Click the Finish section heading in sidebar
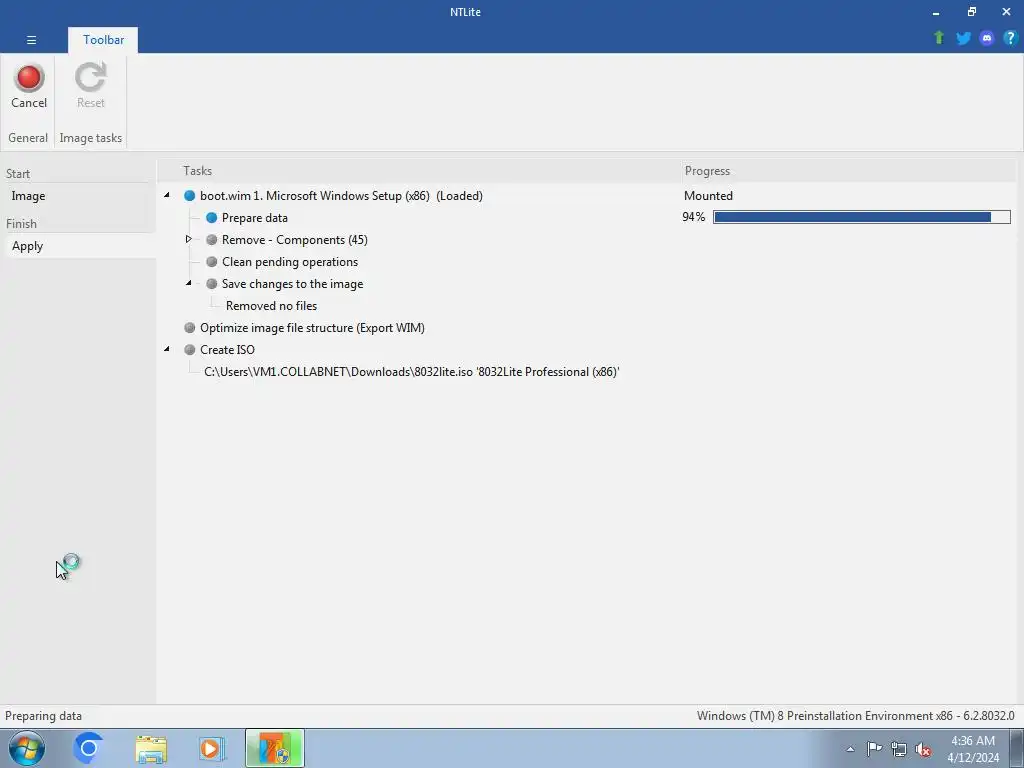1024x768 pixels. (21, 223)
